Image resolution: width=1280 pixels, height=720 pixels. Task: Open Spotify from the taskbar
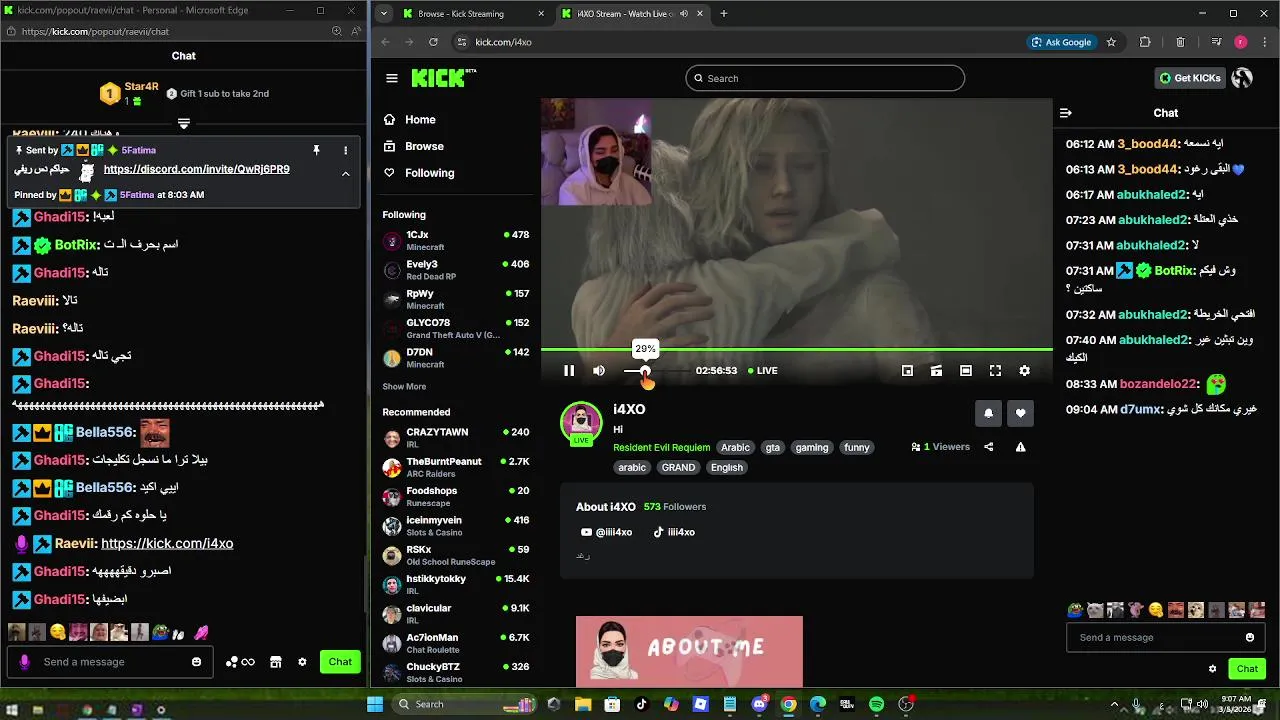click(876, 705)
